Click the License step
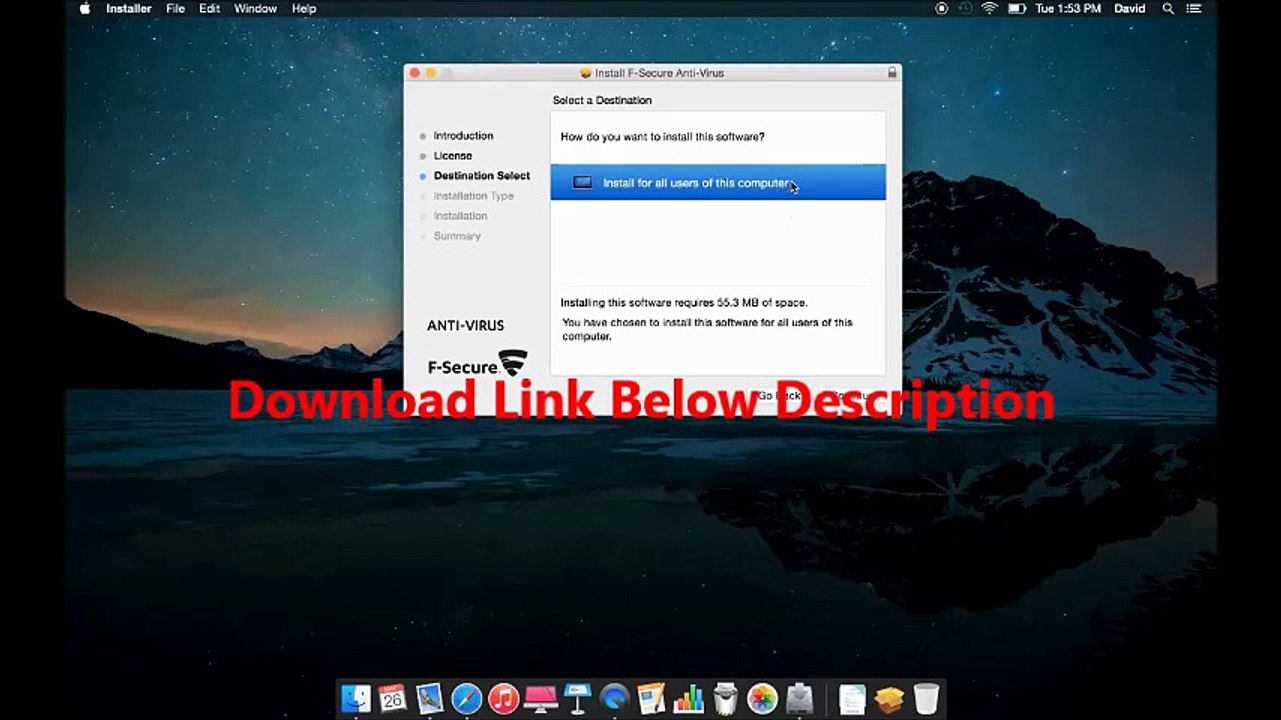1281x720 pixels. point(453,156)
